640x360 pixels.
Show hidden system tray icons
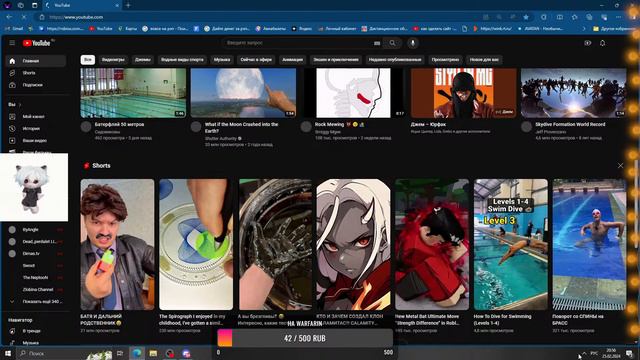coord(584,353)
